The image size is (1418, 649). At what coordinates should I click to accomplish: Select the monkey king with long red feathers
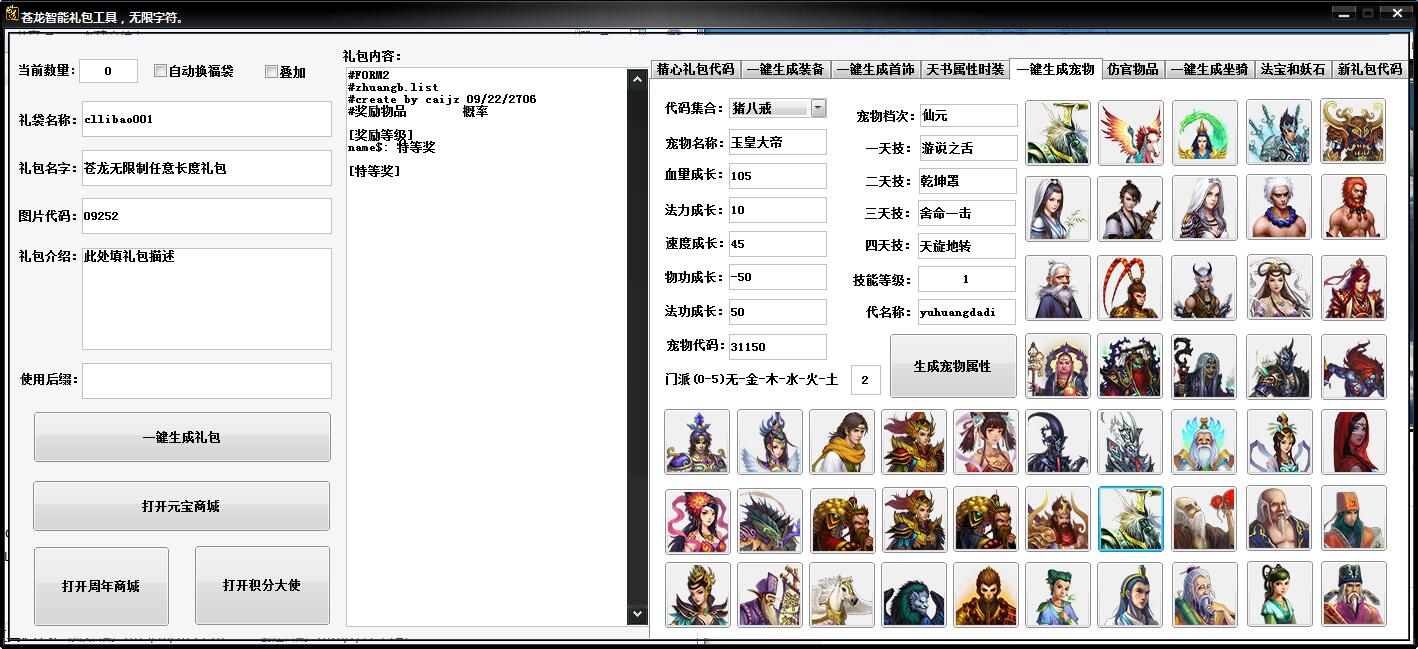1130,288
